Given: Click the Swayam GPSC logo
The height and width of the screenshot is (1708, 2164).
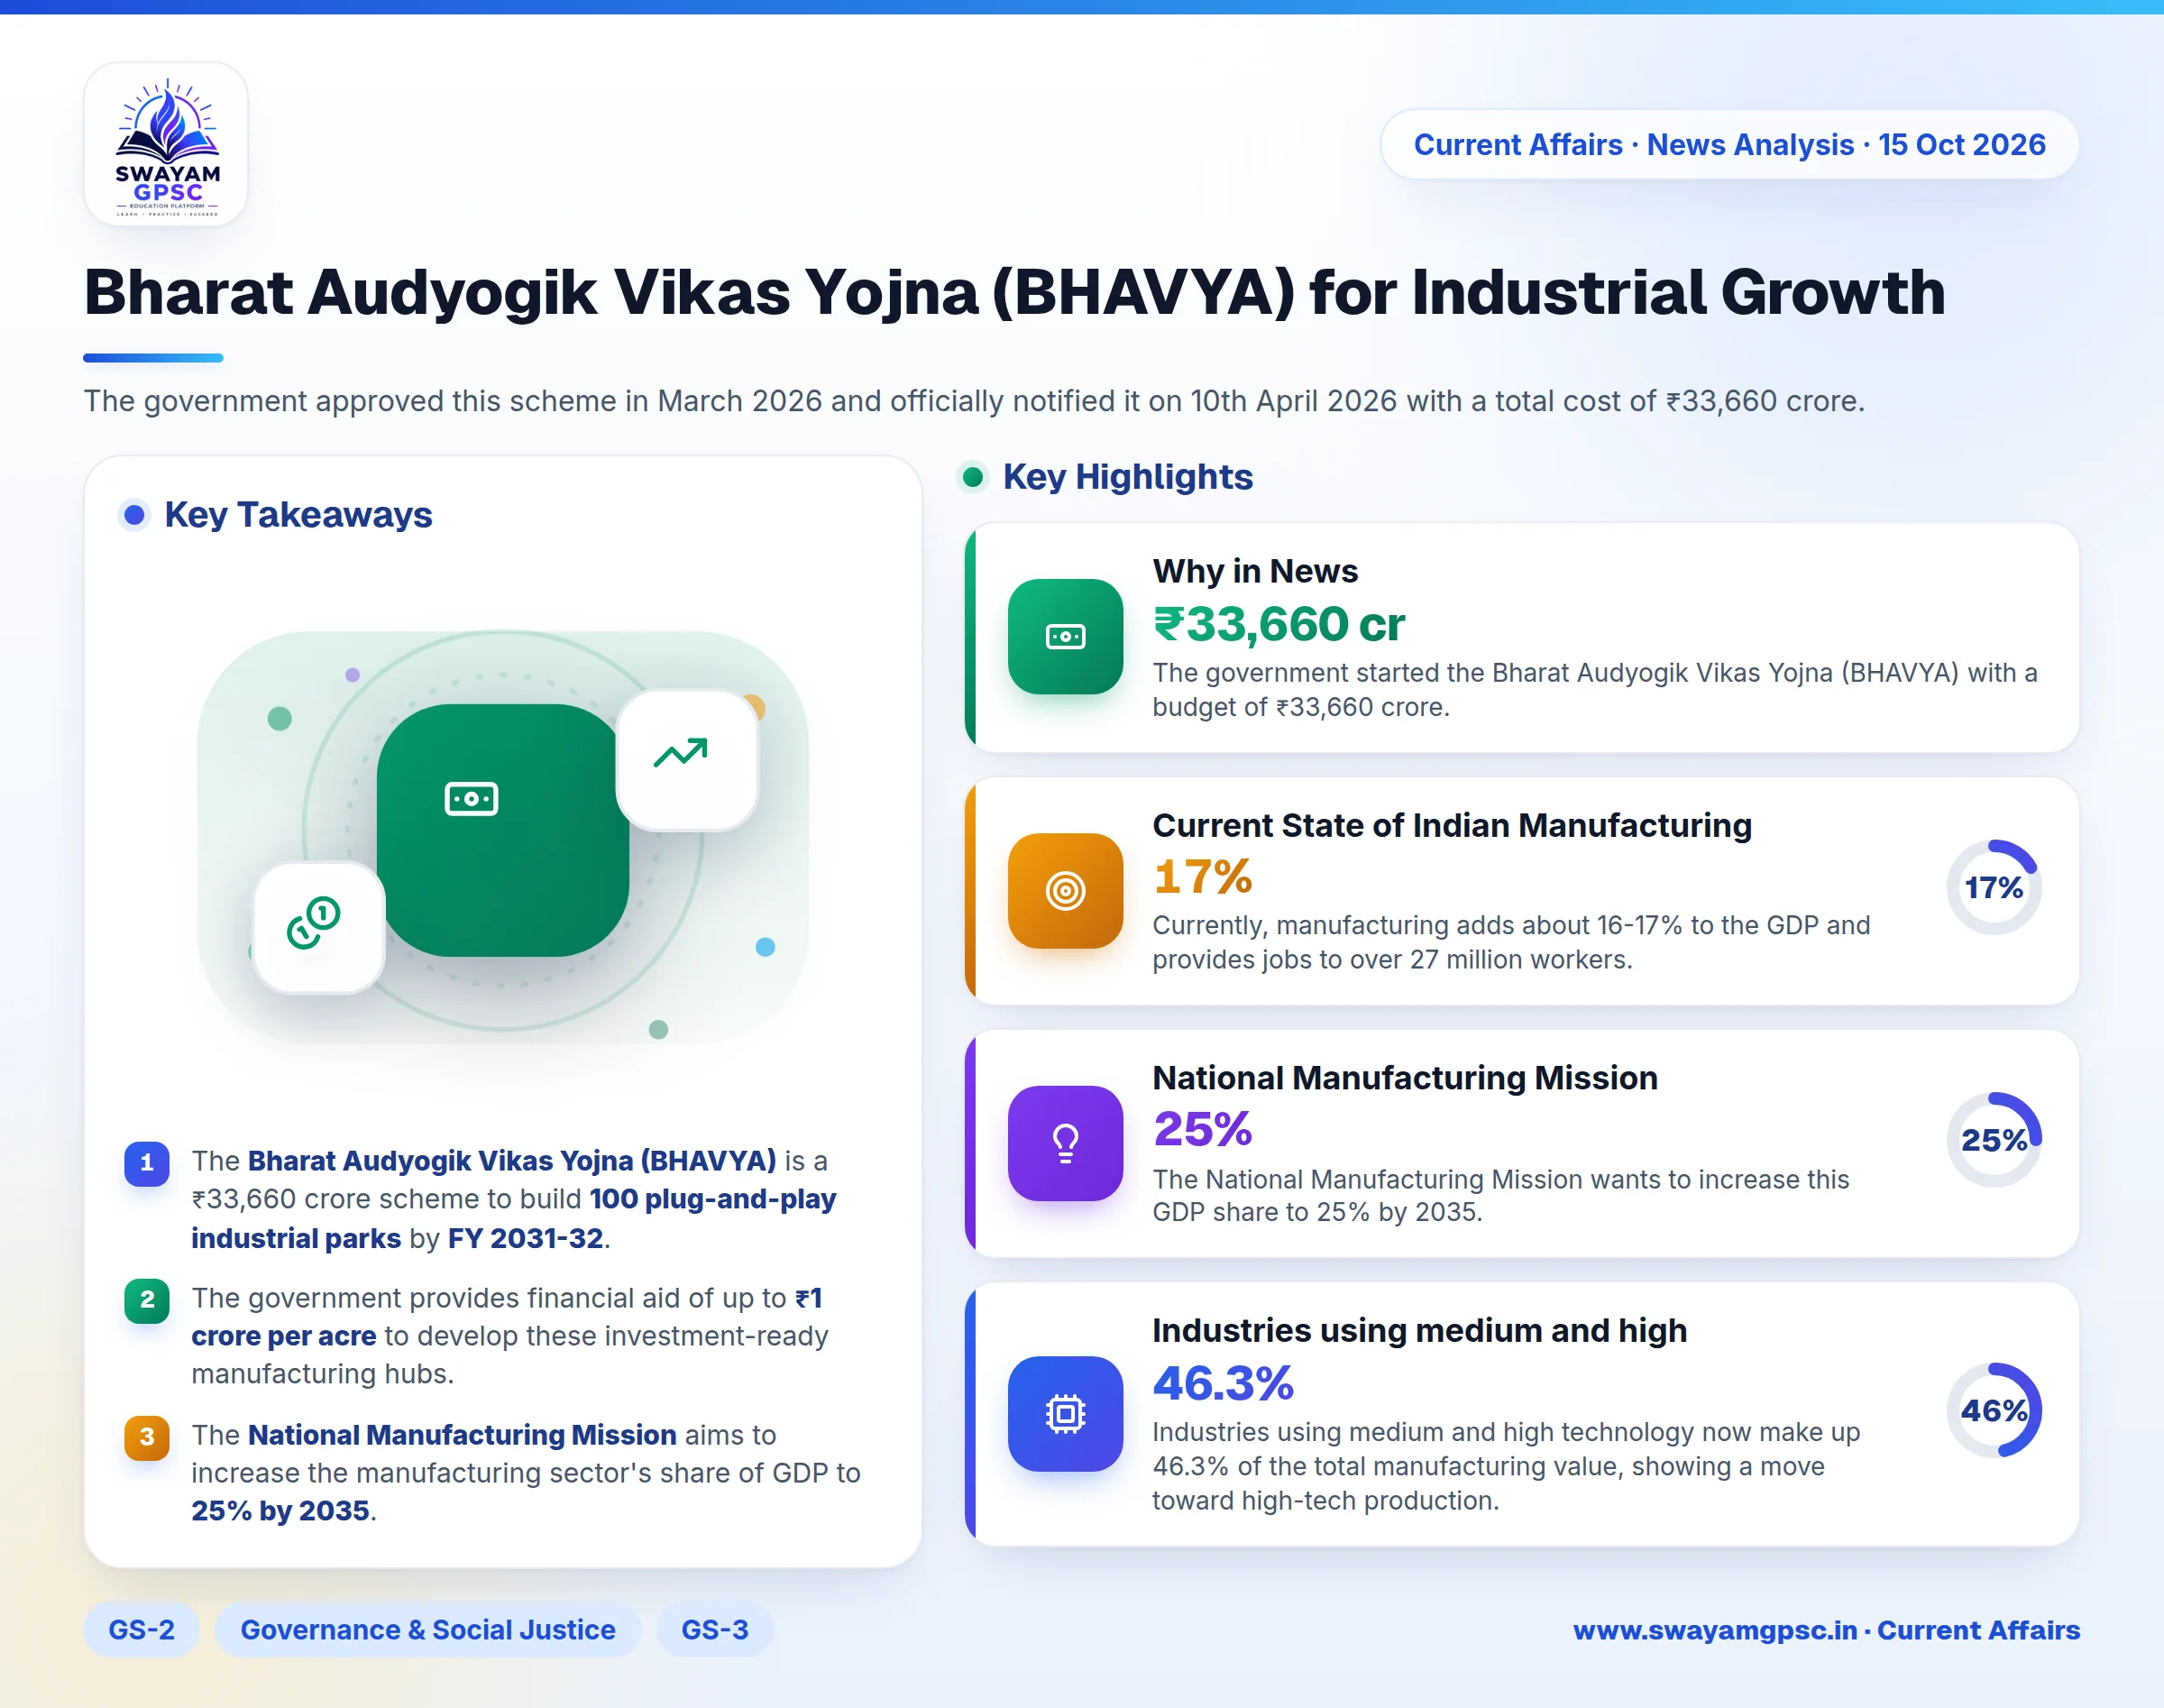Looking at the screenshot, I should click(x=166, y=145).
